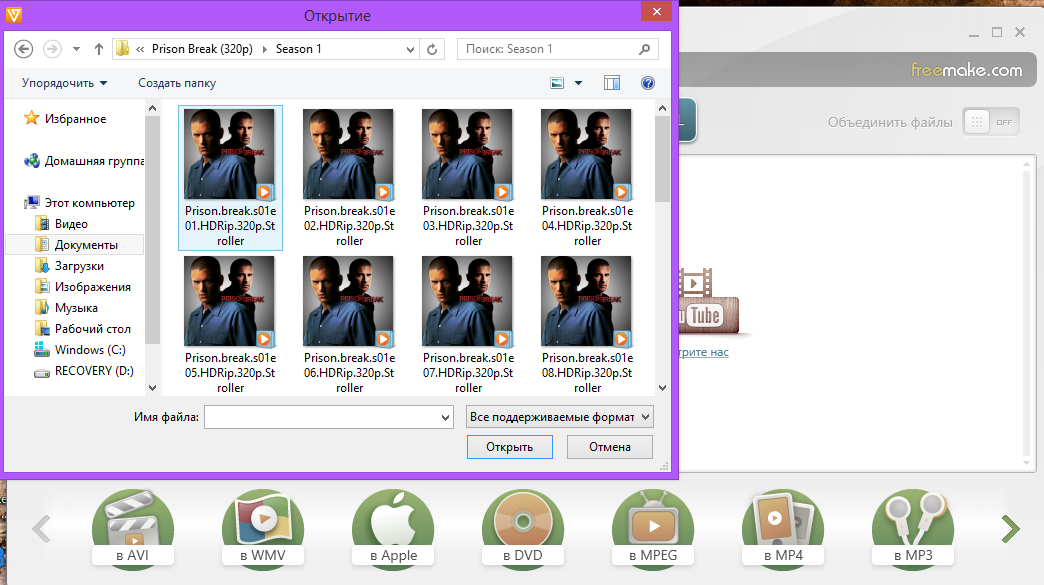Click the file list vertical scrollbar
The height and width of the screenshot is (585, 1044).
(662, 250)
